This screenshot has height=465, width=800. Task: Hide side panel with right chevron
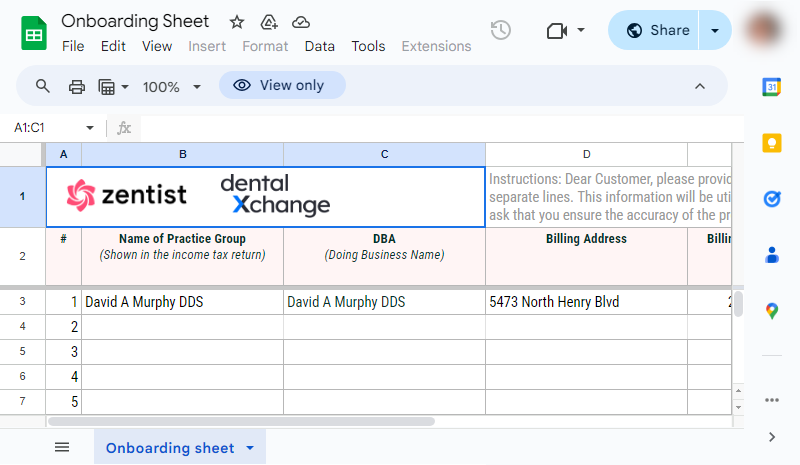[771, 437]
